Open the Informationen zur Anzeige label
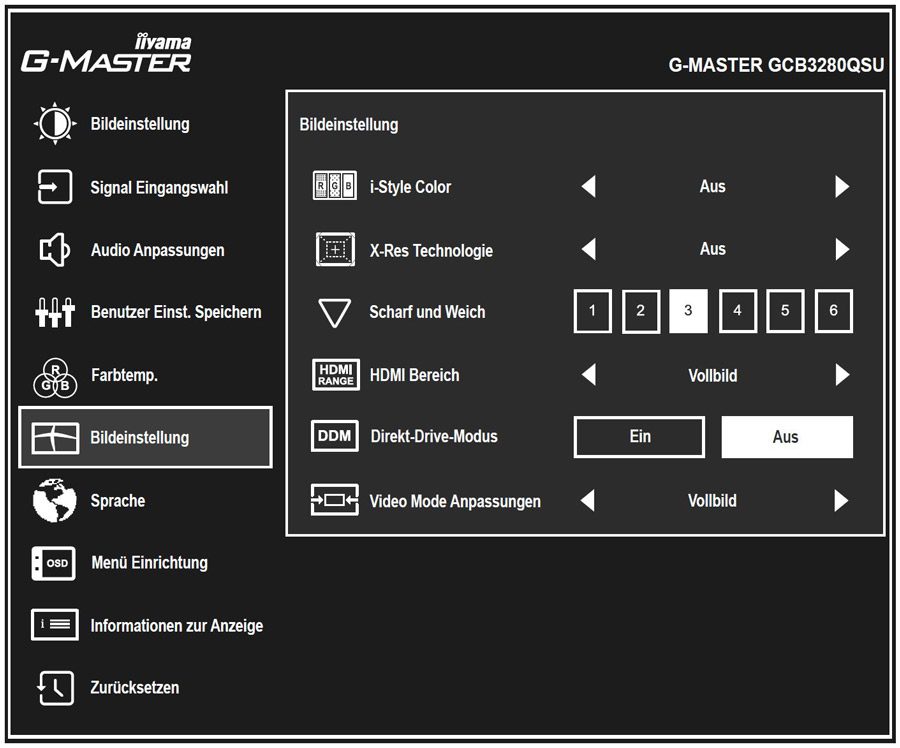 pyautogui.click(x=177, y=626)
